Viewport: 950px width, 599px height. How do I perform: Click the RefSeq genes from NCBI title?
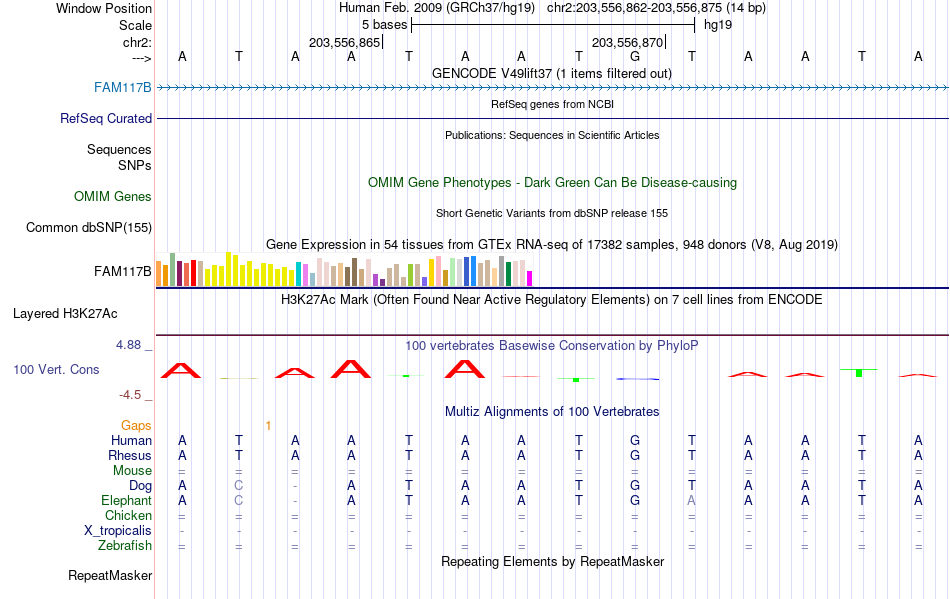click(x=552, y=104)
